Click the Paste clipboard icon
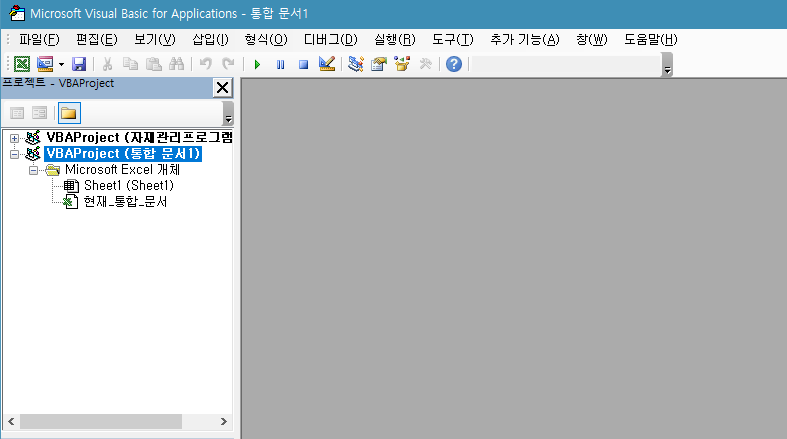Image resolution: width=787 pixels, height=439 pixels. [x=154, y=64]
